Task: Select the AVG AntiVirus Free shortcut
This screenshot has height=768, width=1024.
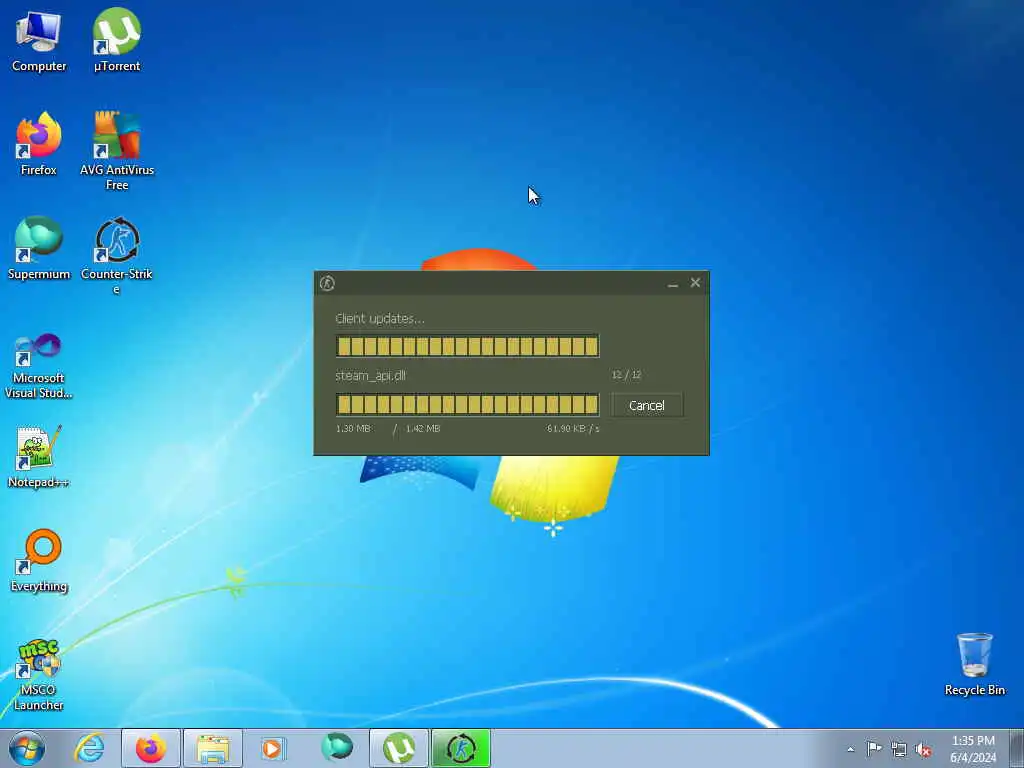Action: pyautogui.click(x=117, y=151)
